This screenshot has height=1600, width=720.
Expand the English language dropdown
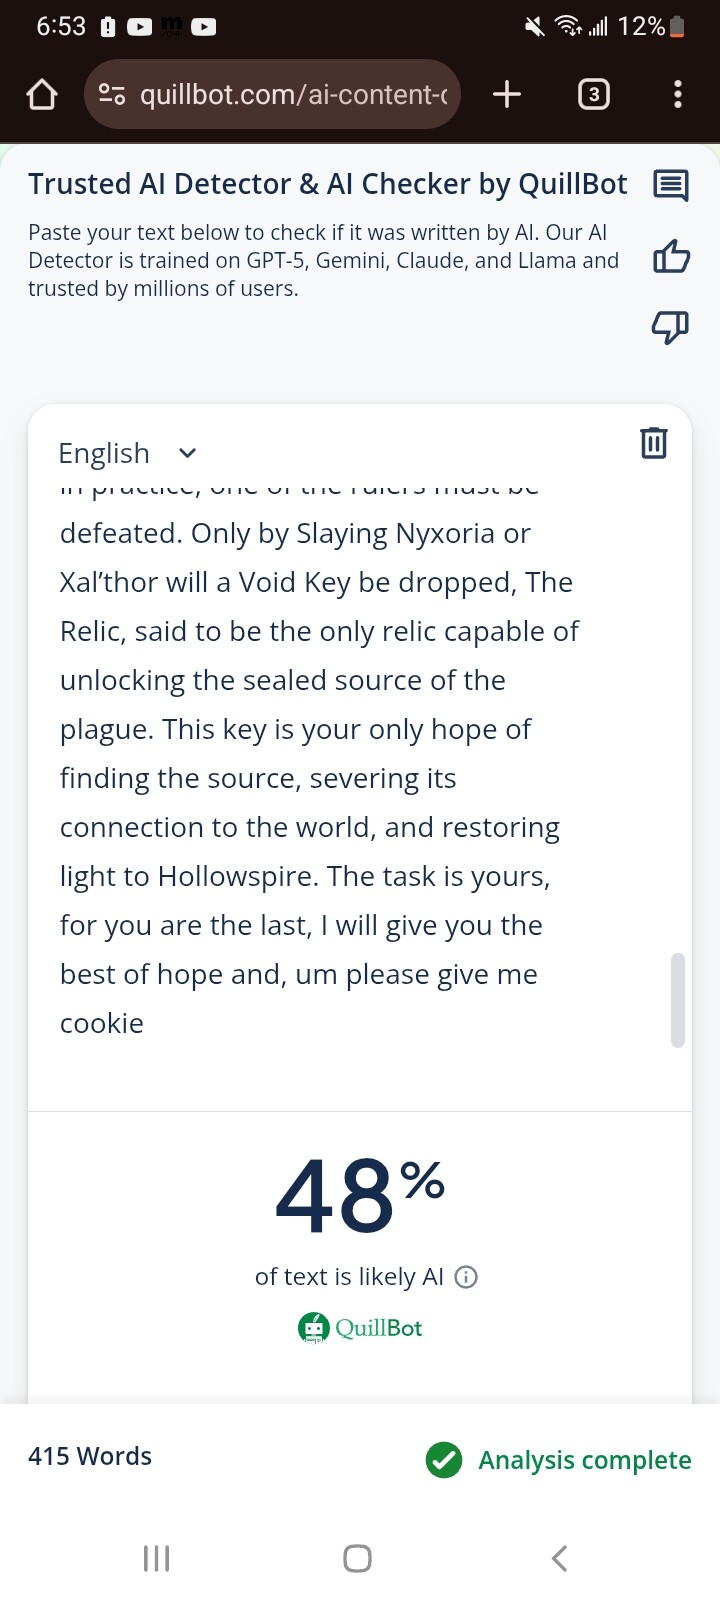pyautogui.click(x=127, y=453)
